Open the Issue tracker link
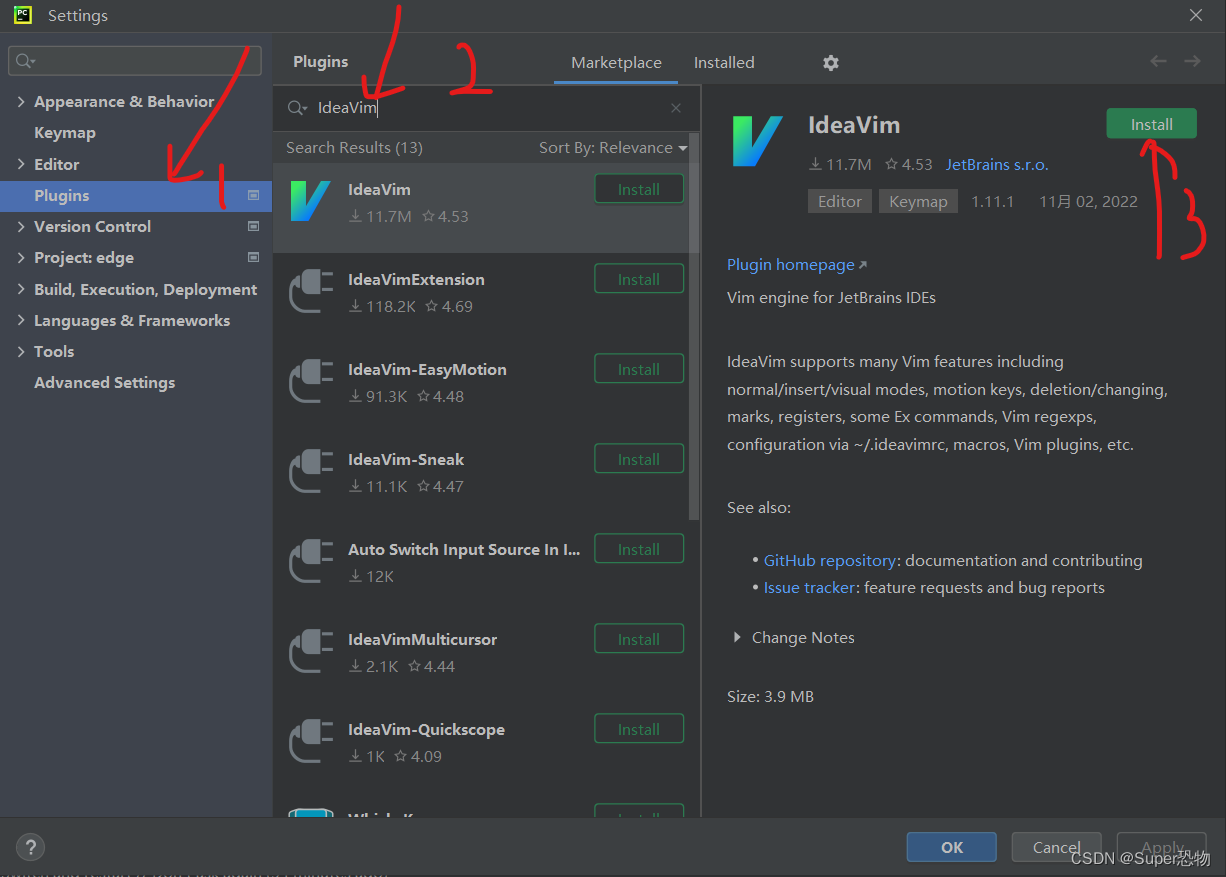This screenshot has width=1226, height=877. tap(809, 588)
